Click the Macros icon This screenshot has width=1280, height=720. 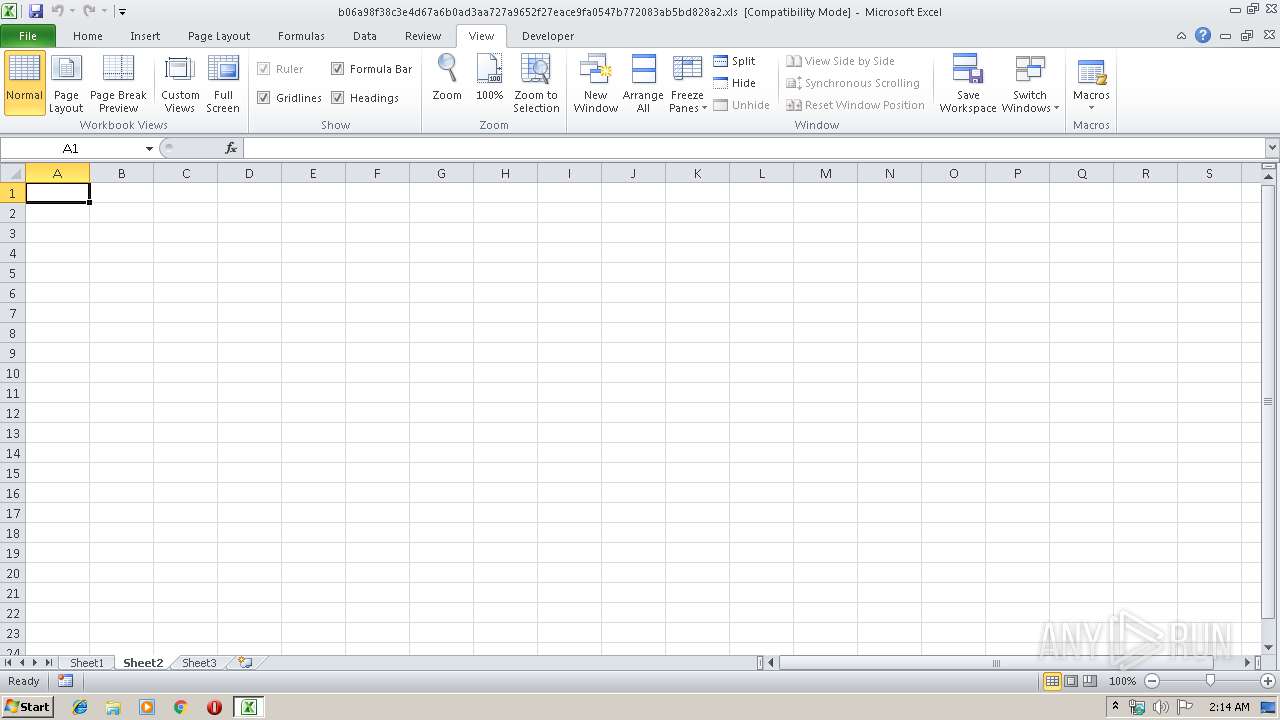1091,75
